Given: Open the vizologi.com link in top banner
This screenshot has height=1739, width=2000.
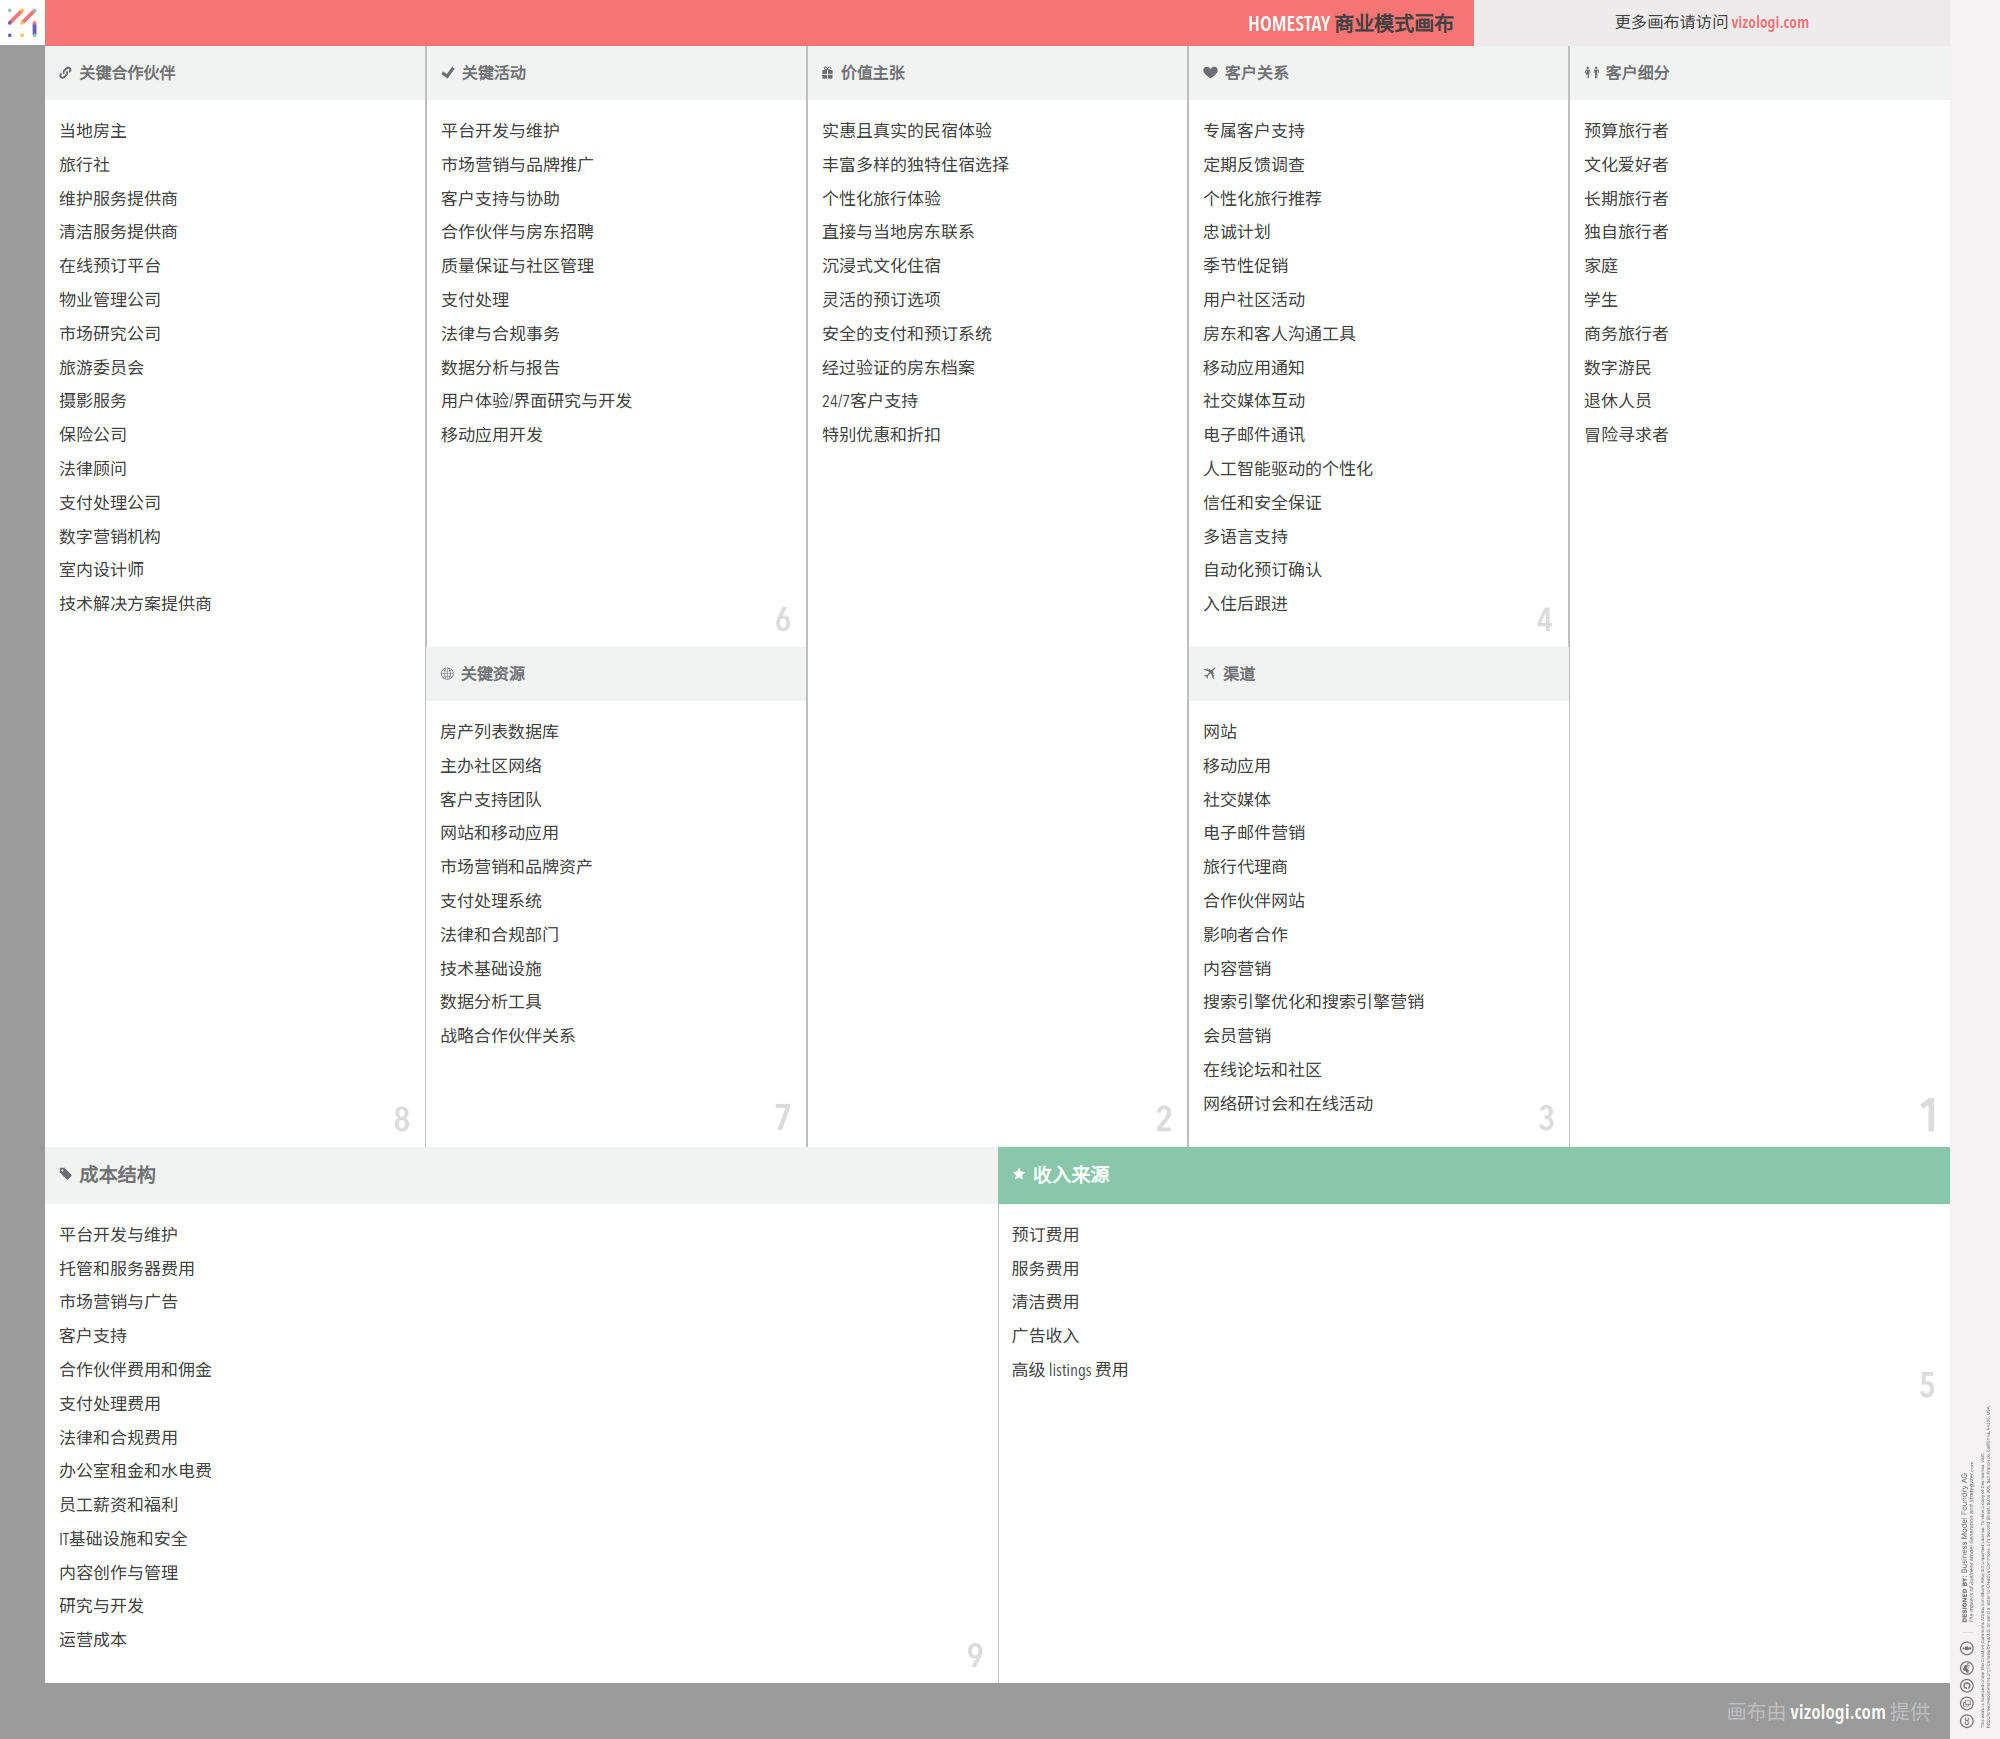Looking at the screenshot, I should [x=1769, y=22].
